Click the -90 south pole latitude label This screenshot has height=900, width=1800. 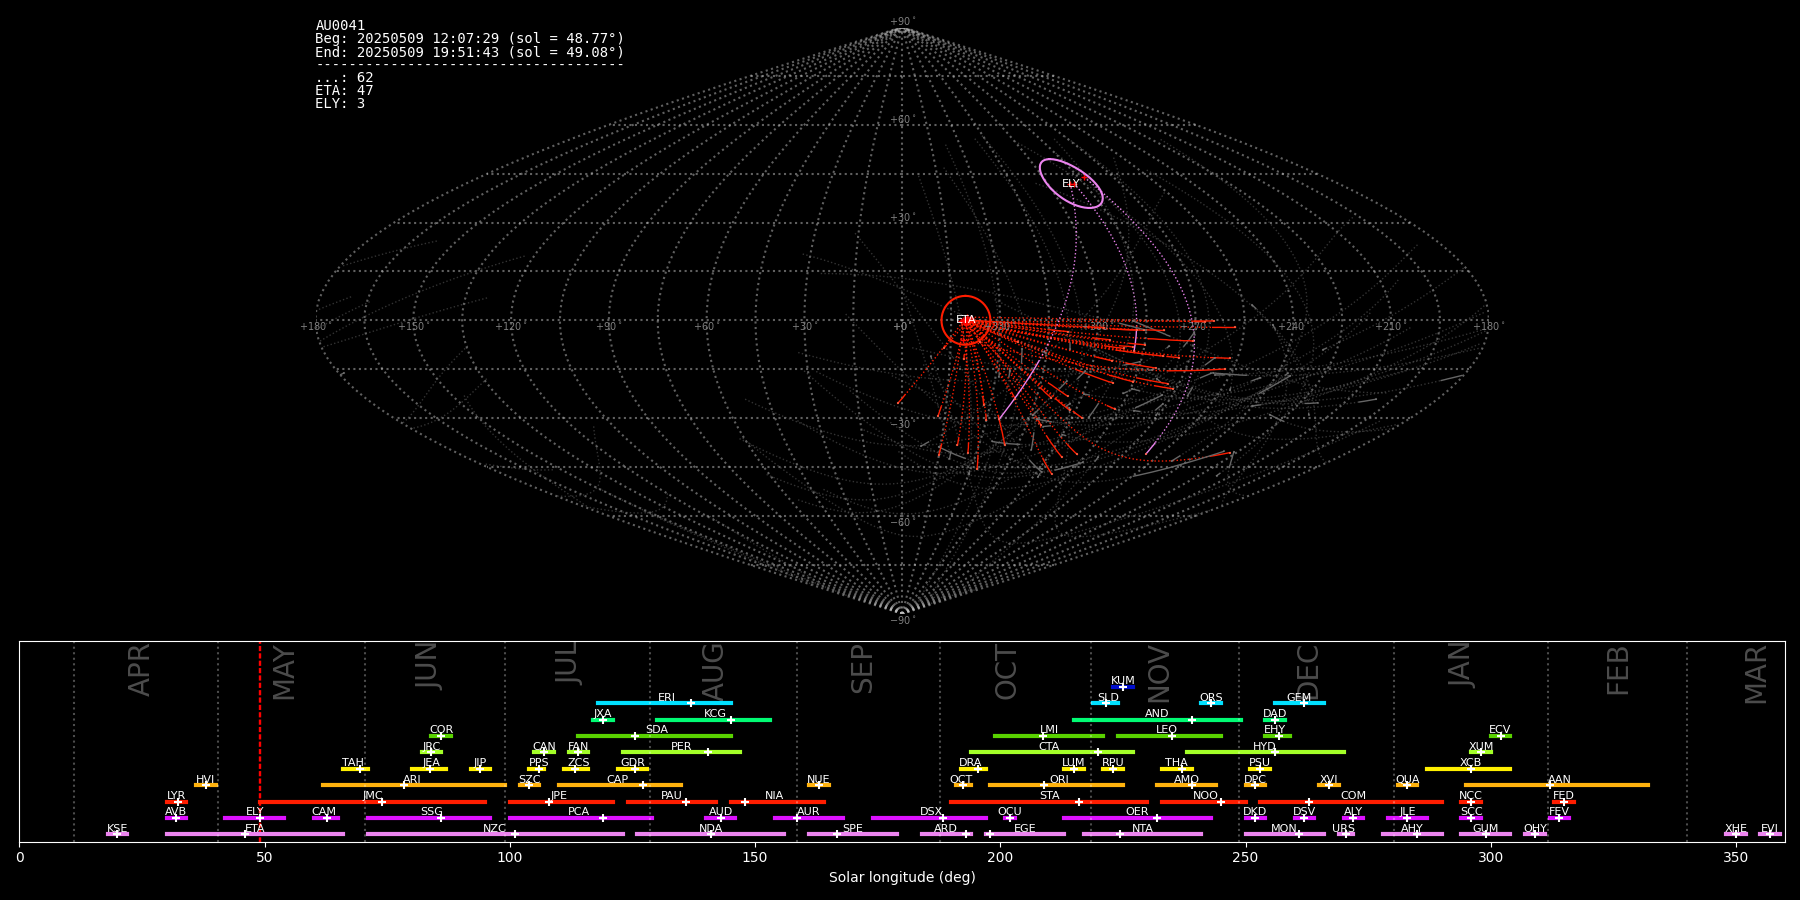click(x=901, y=621)
